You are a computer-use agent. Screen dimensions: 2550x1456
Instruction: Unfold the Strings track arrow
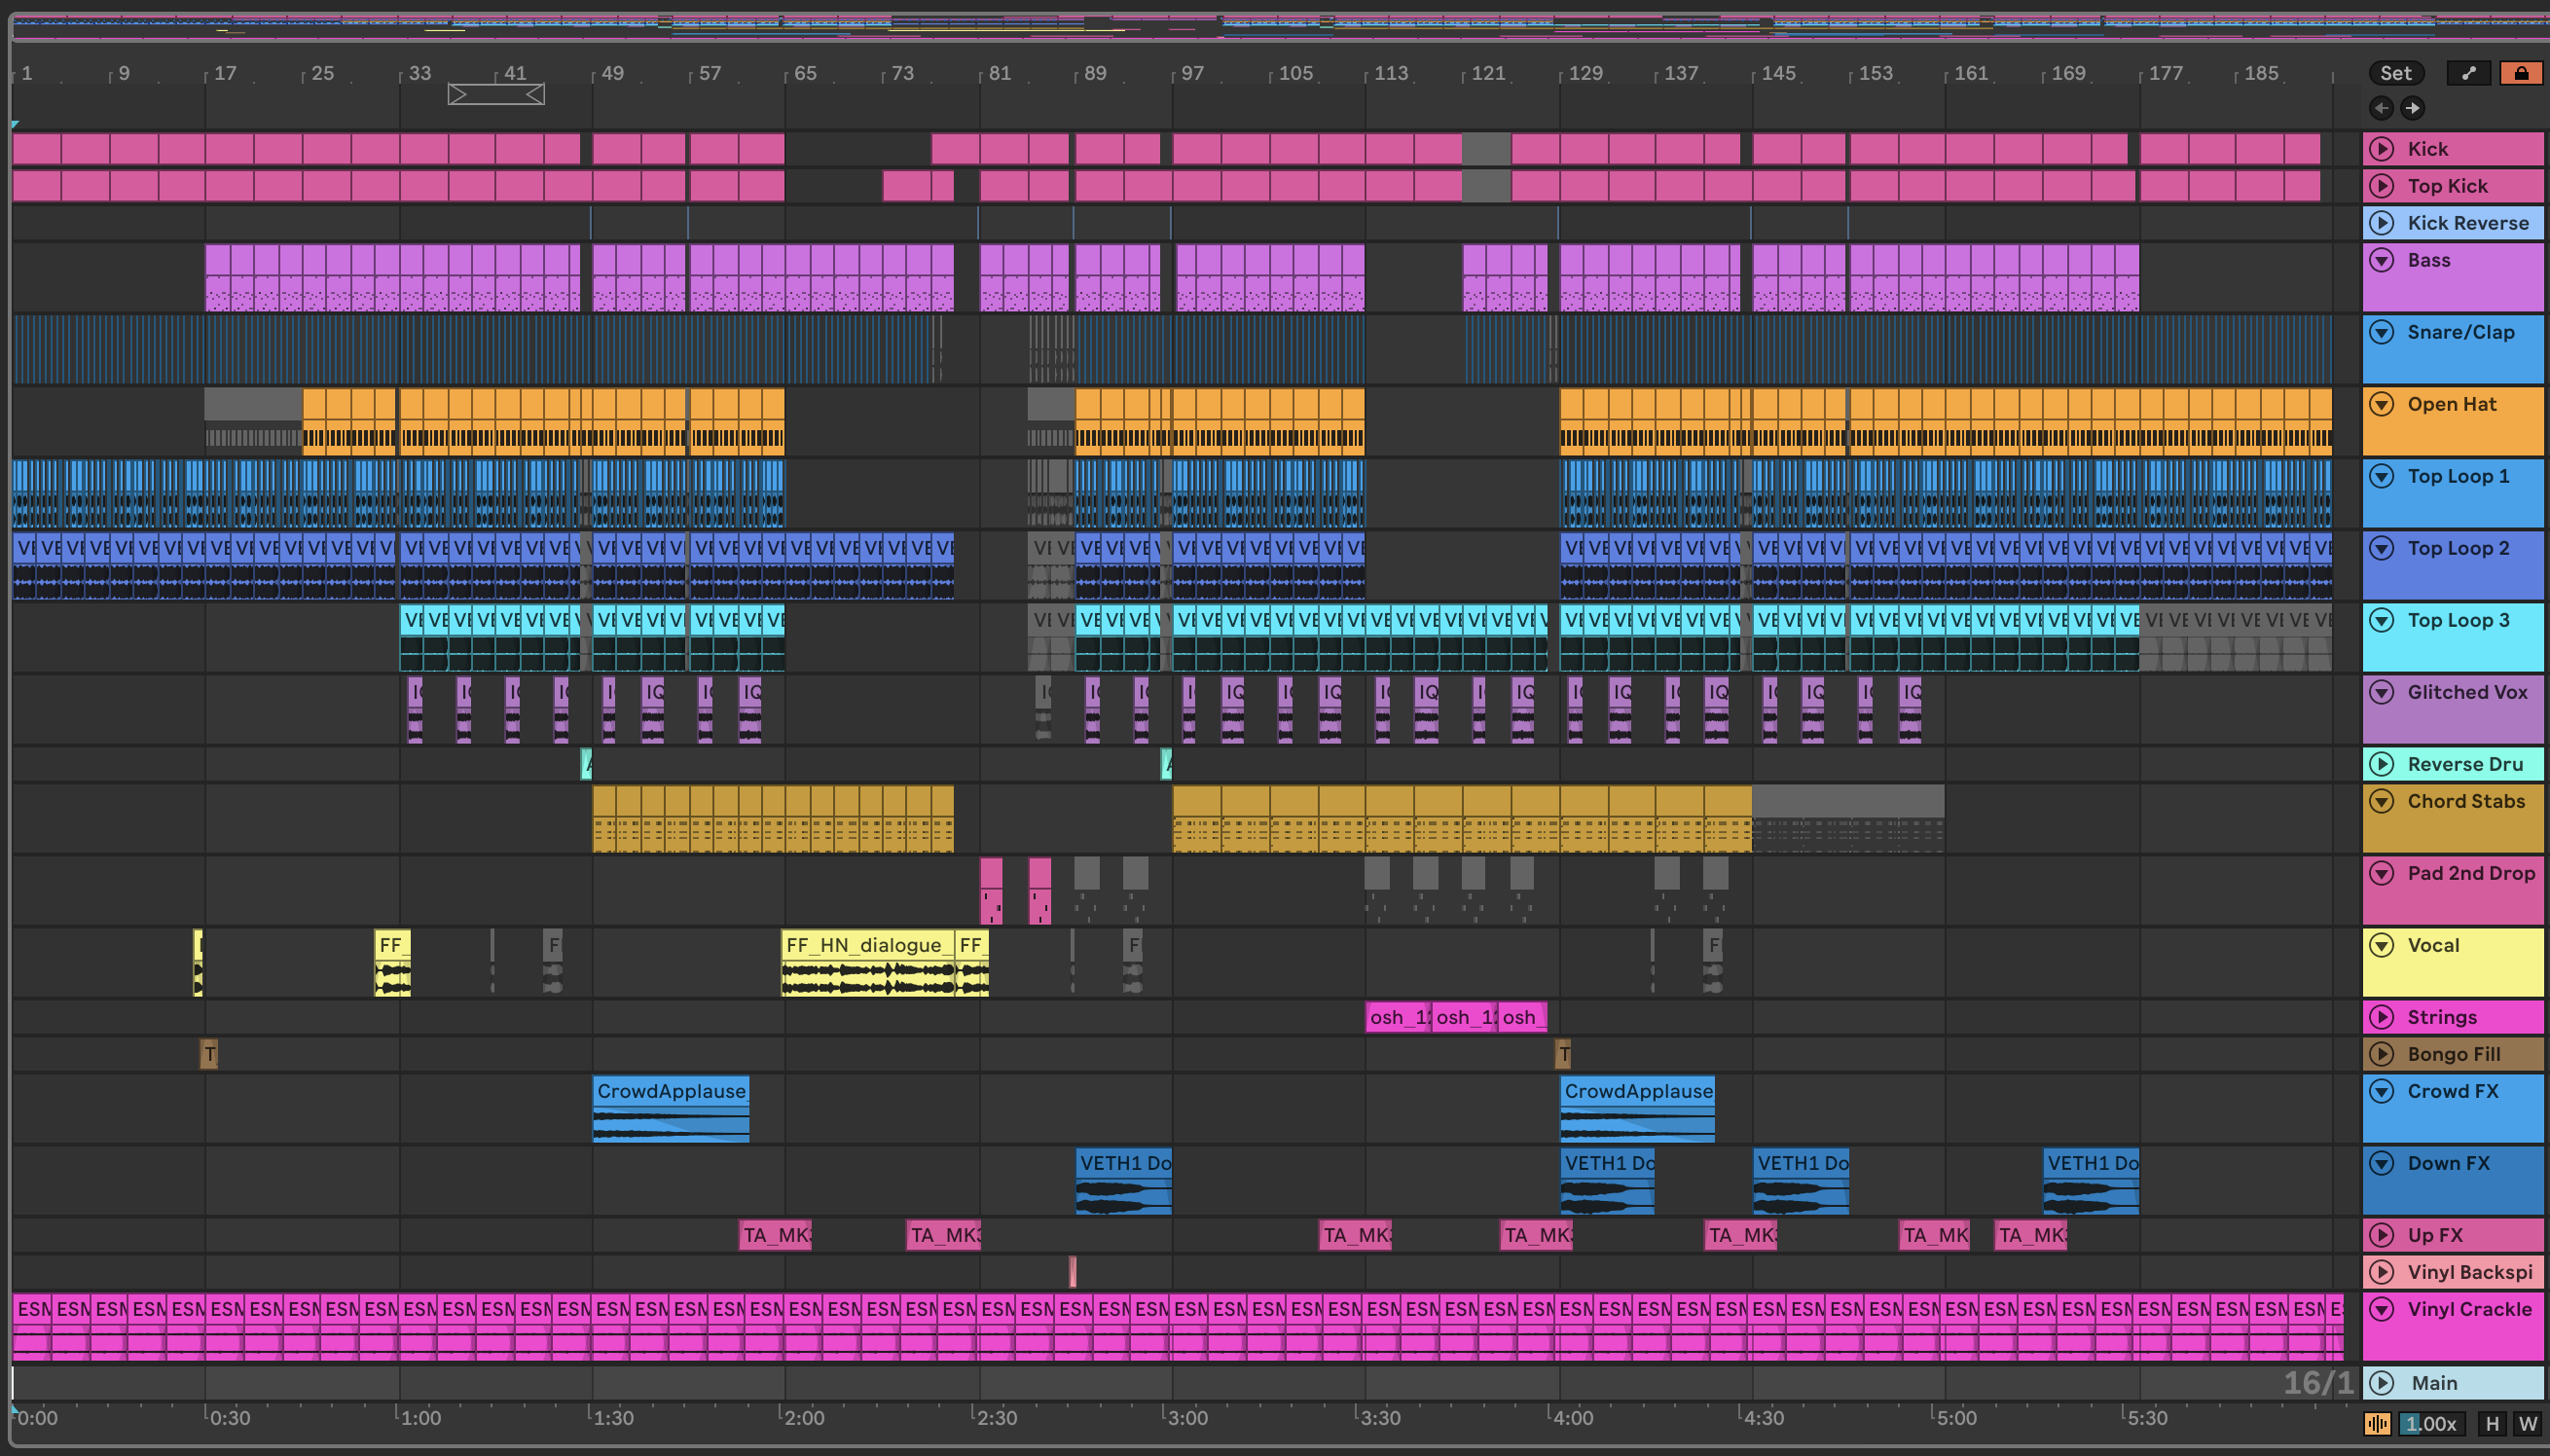point(2382,1017)
